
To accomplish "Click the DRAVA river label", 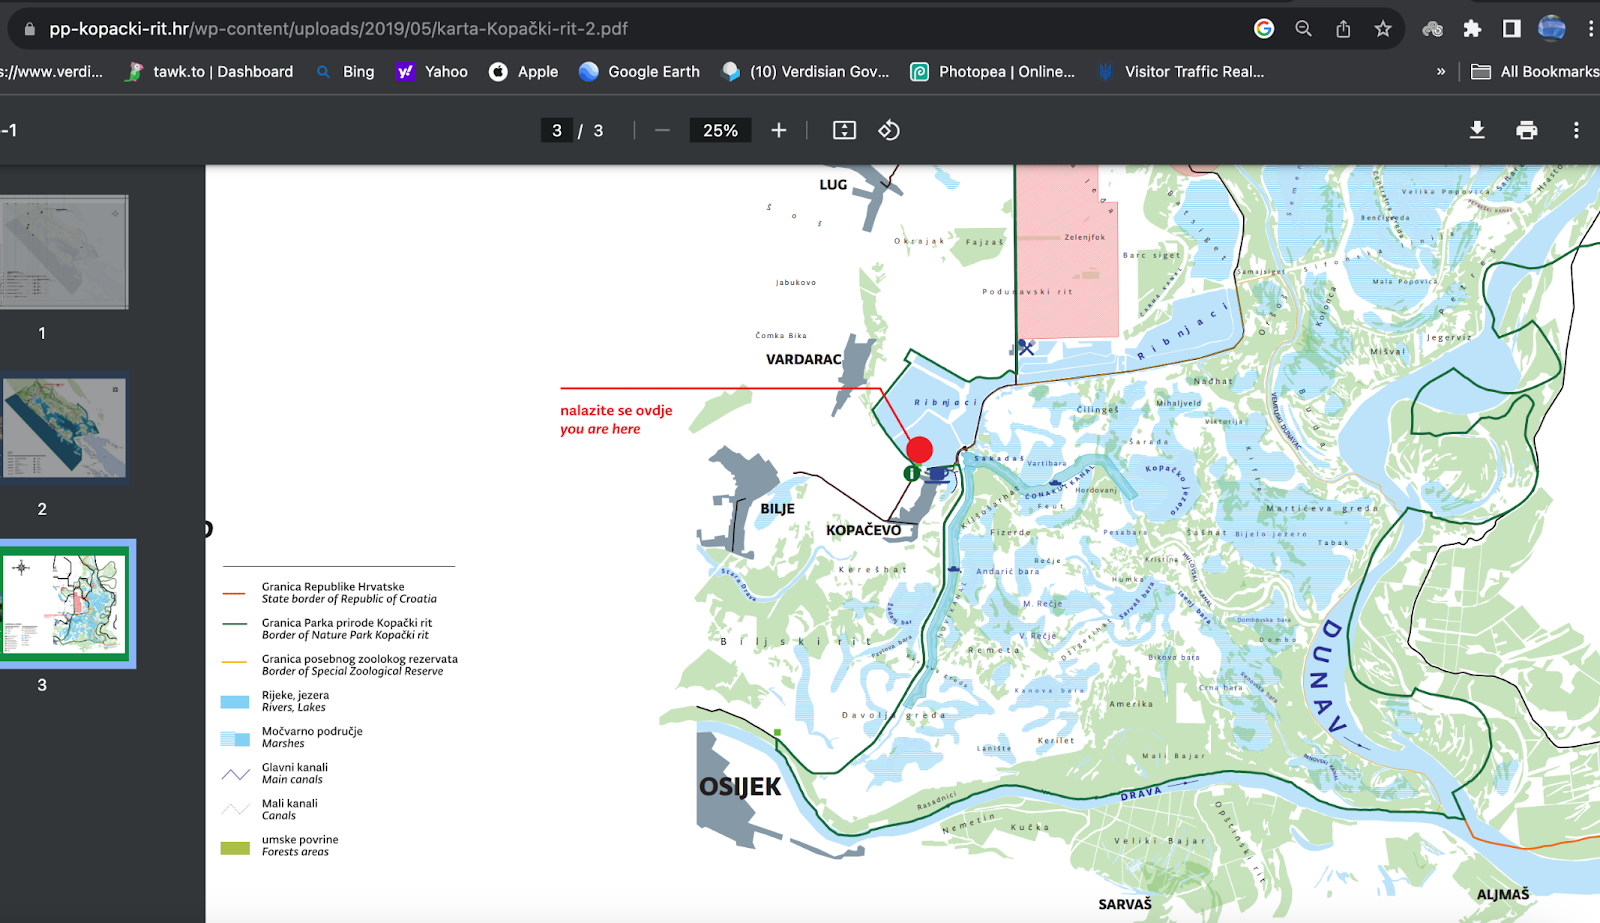I will tap(1141, 794).
